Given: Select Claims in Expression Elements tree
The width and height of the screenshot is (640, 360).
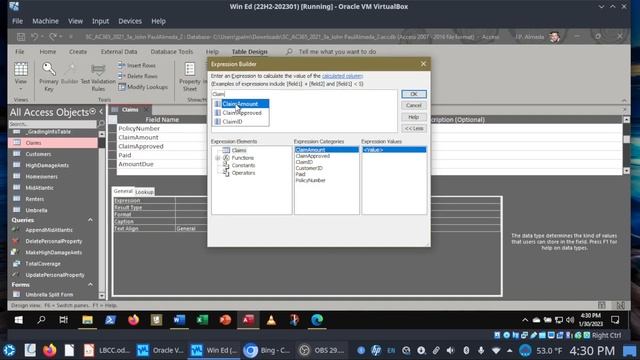Looking at the screenshot, I should tap(239, 150).
